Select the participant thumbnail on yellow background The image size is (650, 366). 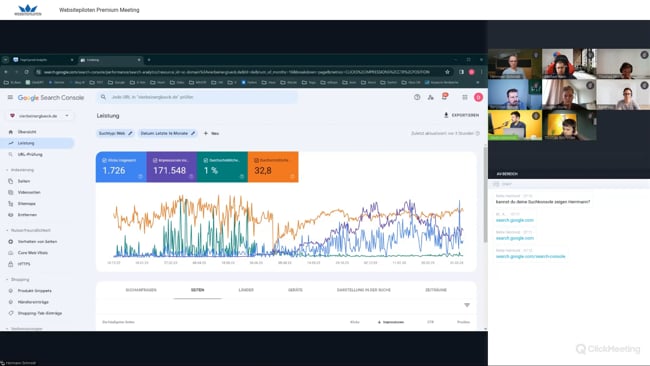pyautogui.click(x=515, y=125)
